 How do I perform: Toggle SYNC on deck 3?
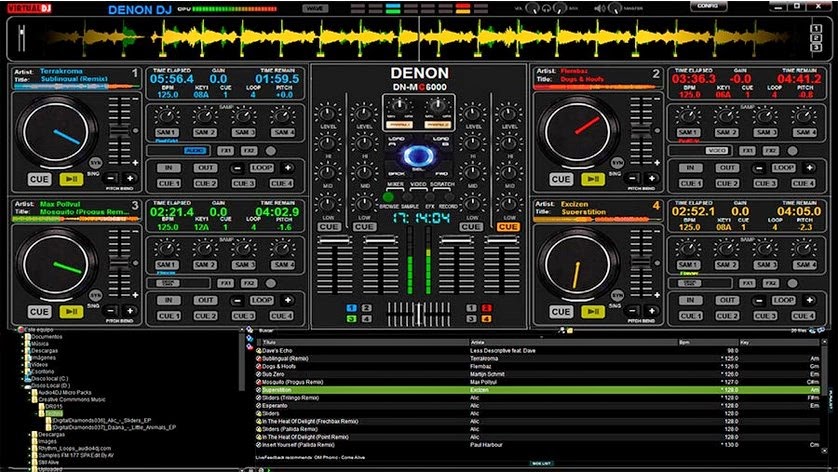(96, 295)
